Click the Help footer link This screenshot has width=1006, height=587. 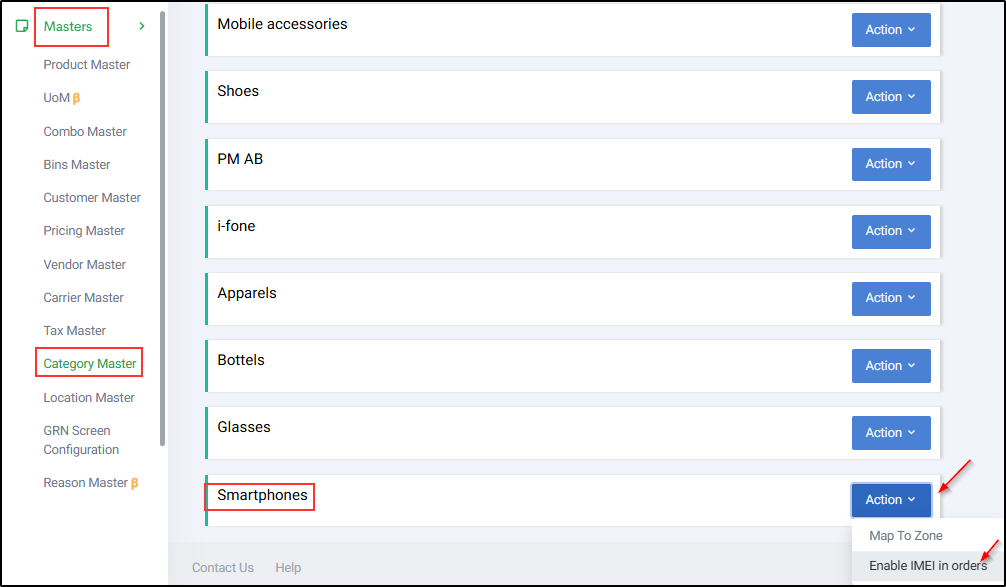click(x=288, y=568)
